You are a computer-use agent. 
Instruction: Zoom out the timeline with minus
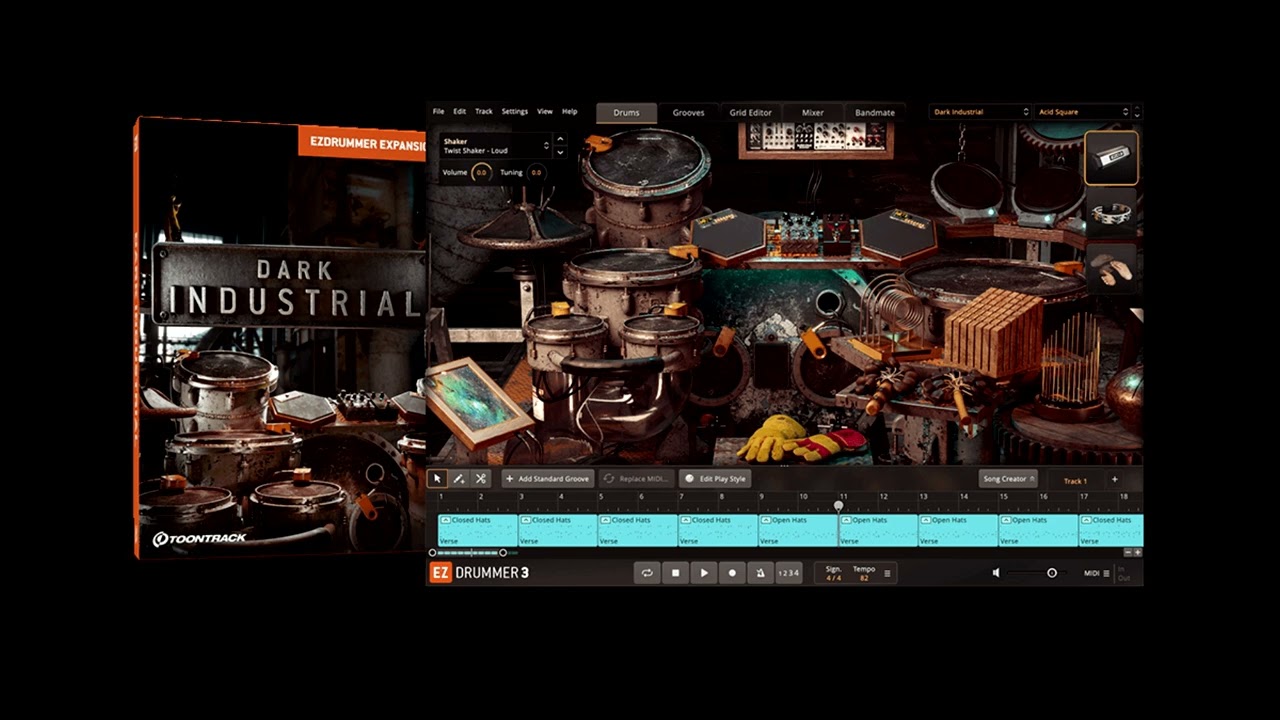tap(1129, 552)
